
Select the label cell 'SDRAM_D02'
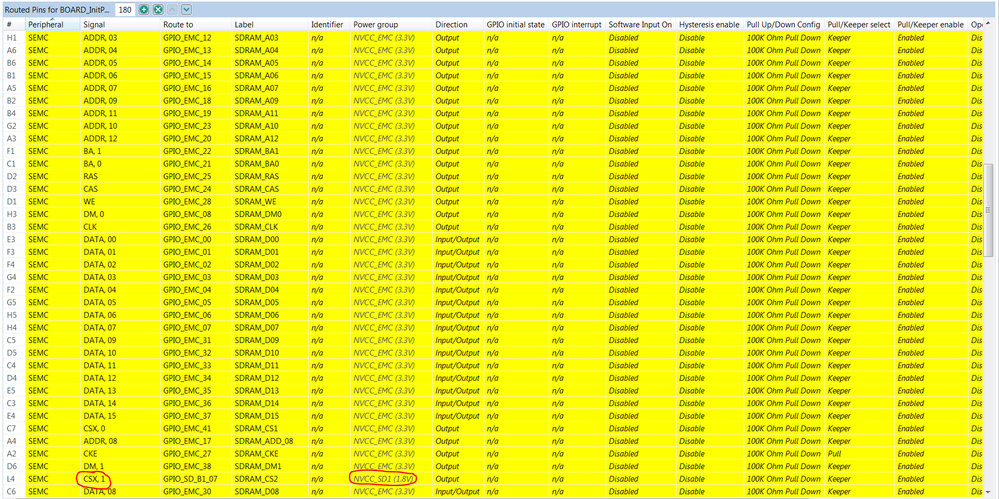click(x=256, y=264)
